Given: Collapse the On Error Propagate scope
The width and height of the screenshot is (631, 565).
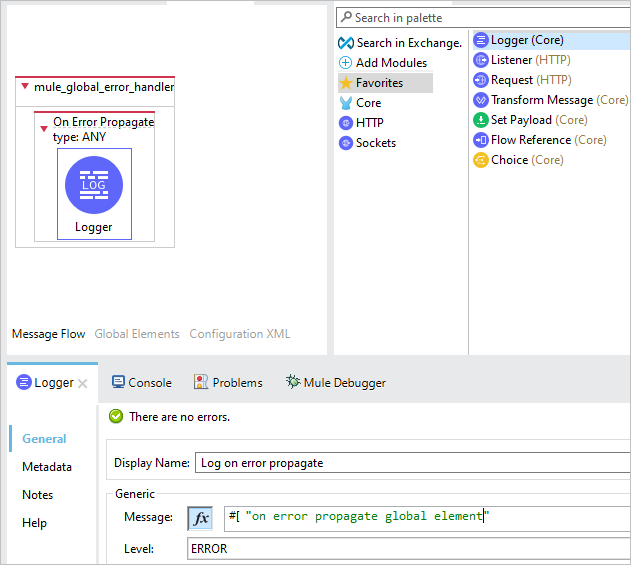Looking at the screenshot, I should 44,129.
